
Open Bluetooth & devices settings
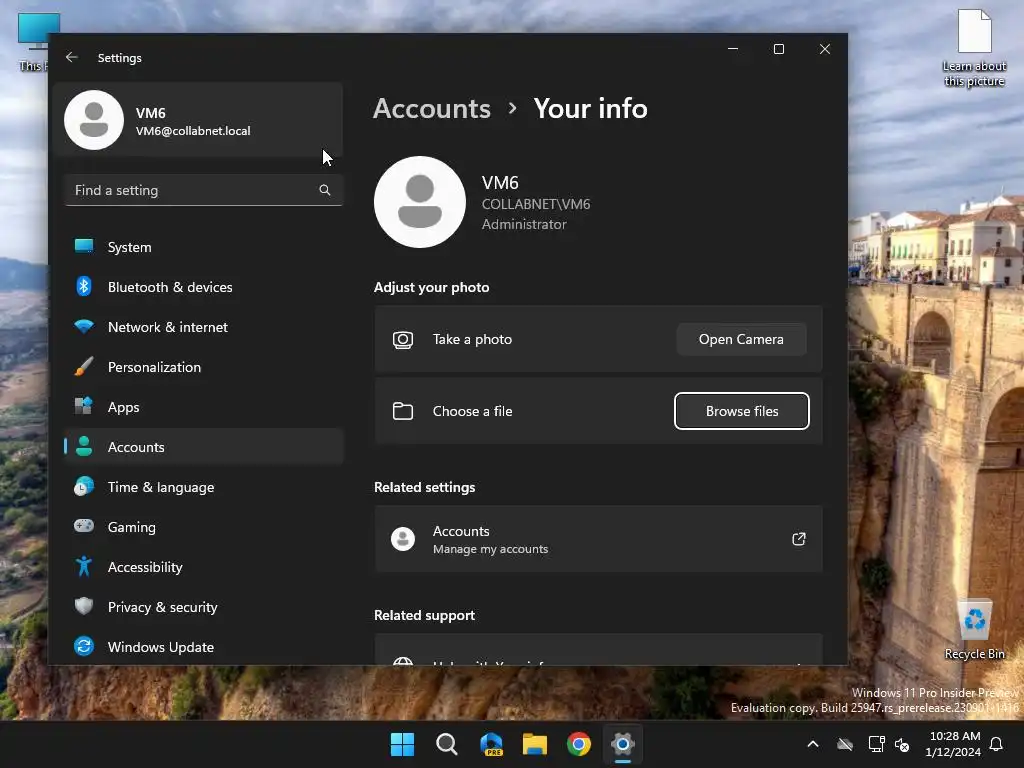[203, 287]
